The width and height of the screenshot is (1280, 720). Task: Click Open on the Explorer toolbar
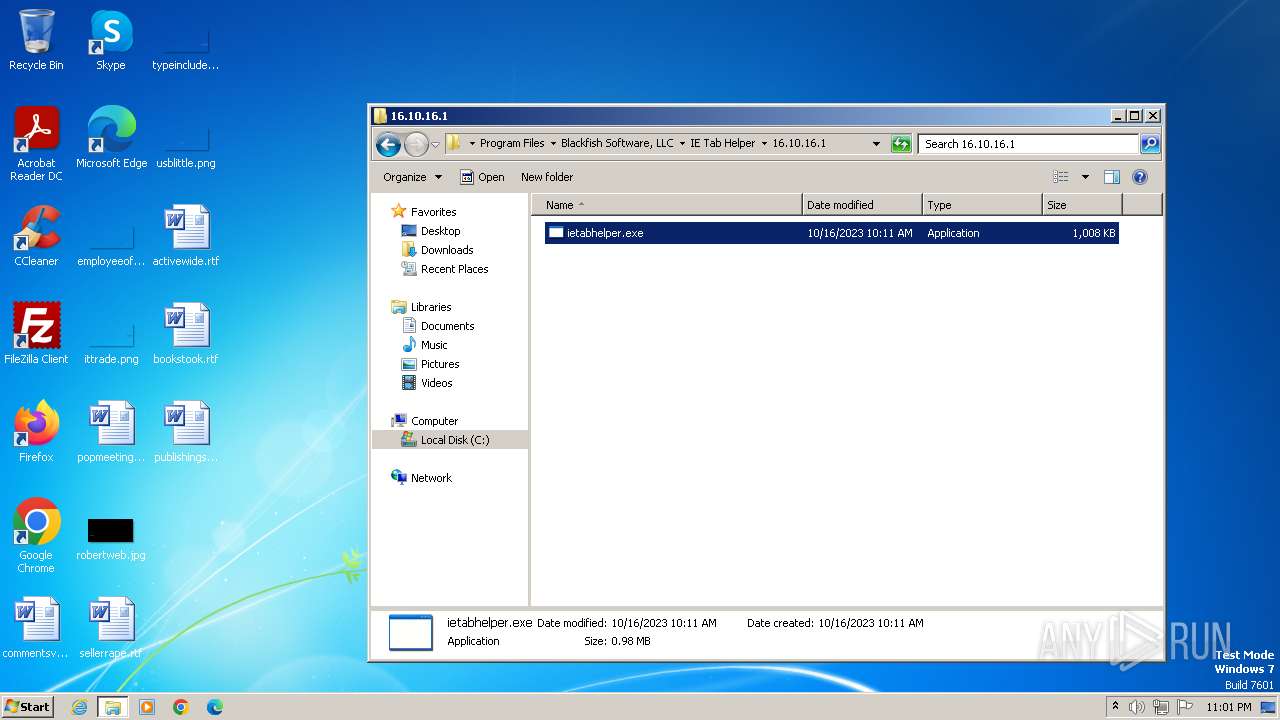pos(482,177)
